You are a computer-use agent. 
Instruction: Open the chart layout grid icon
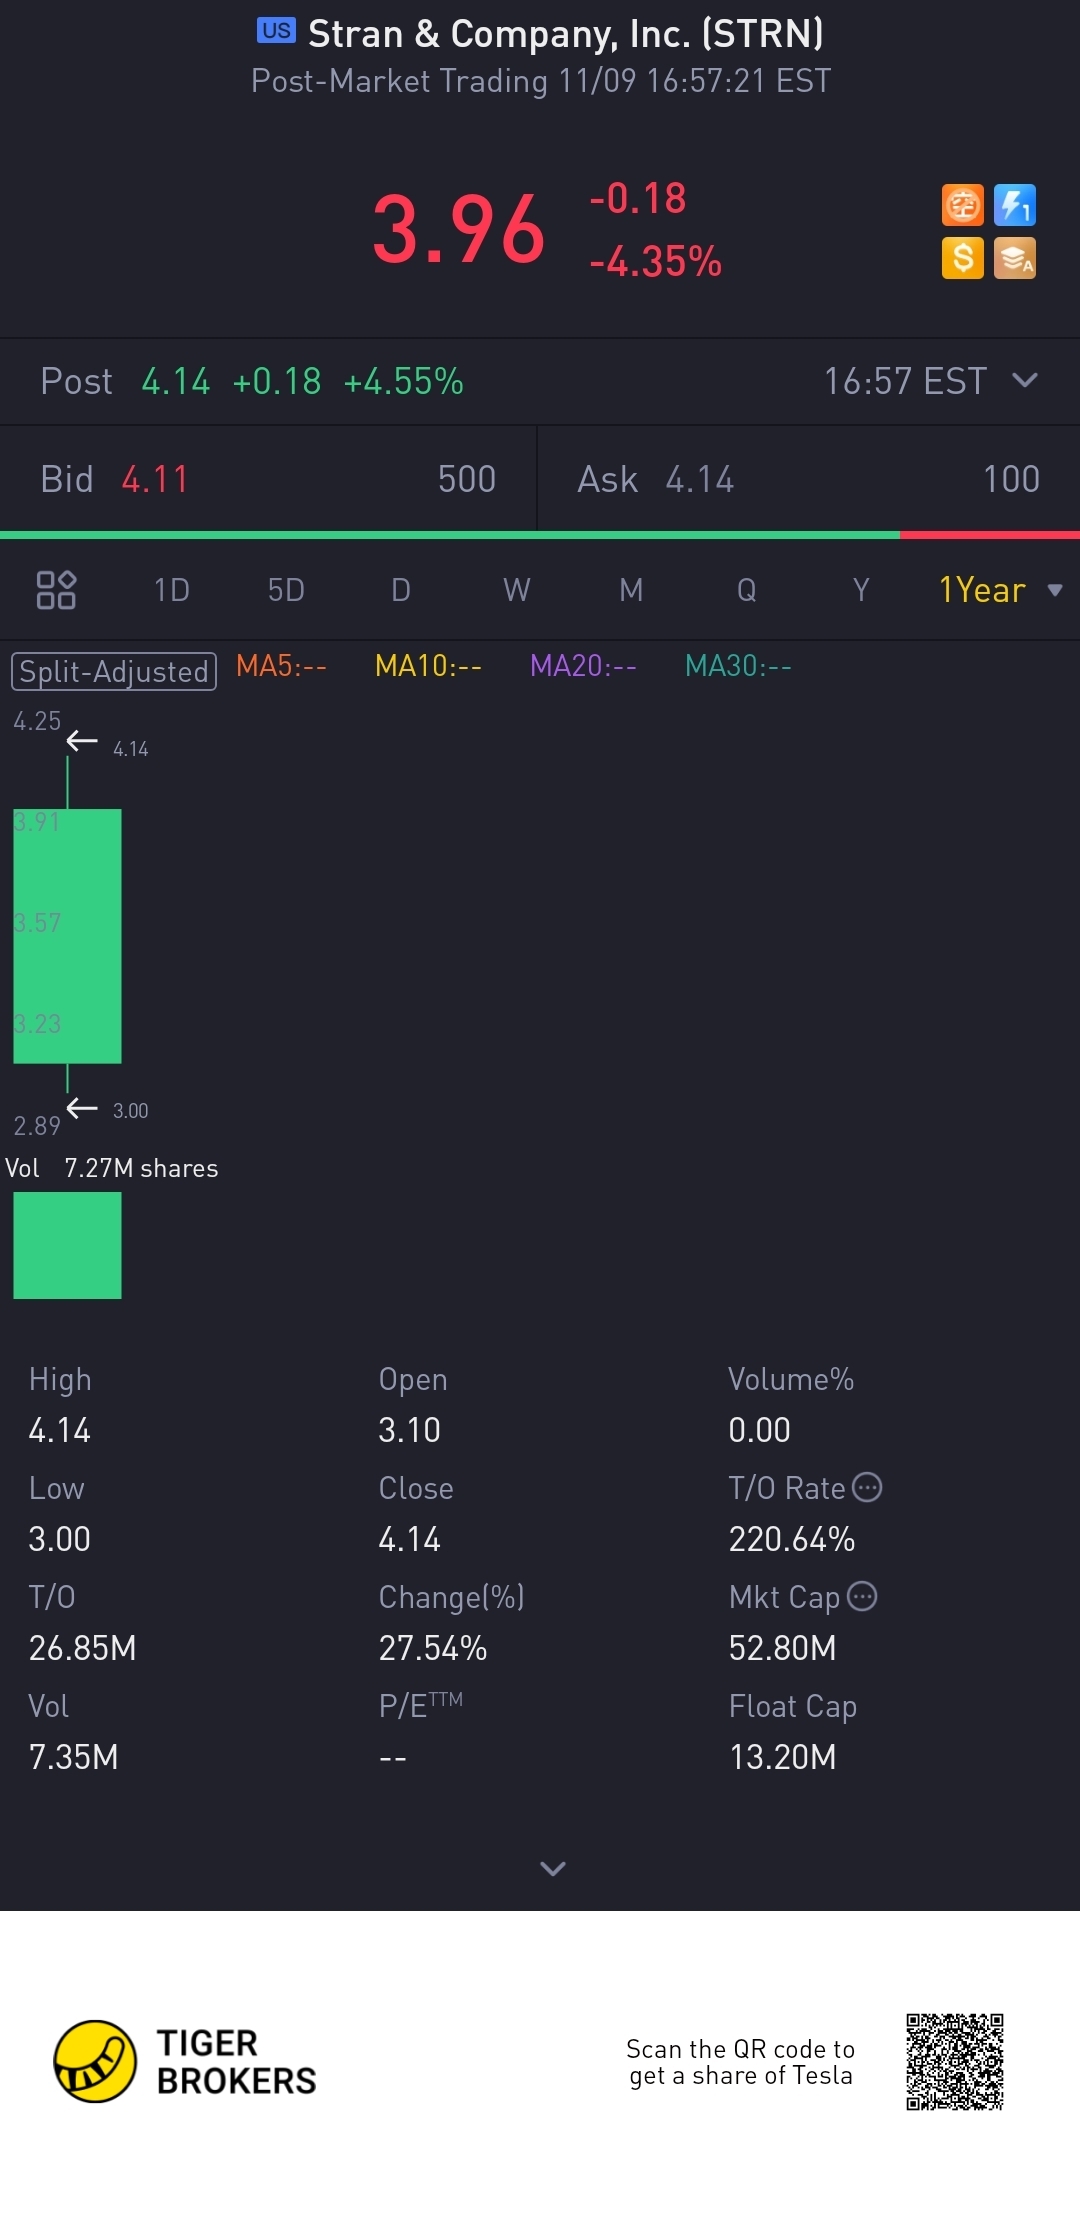point(56,590)
